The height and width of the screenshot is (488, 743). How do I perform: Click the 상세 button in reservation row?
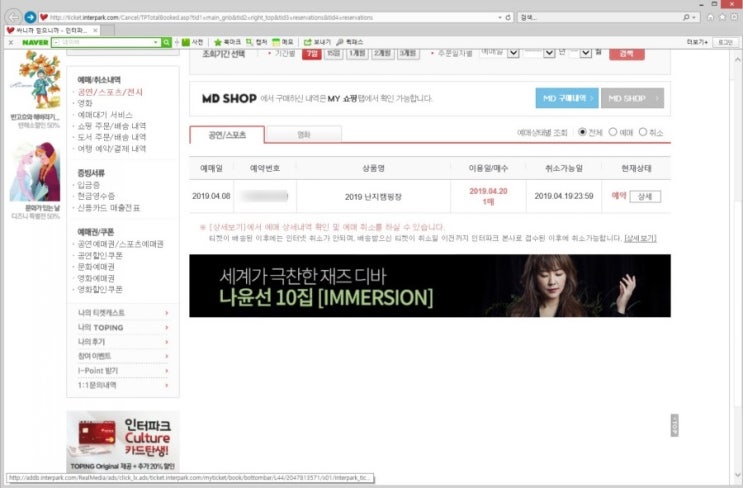click(x=645, y=197)
